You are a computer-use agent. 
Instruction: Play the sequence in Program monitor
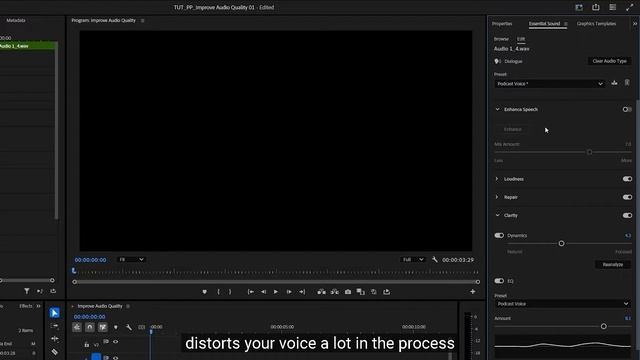tap(276, 292)
